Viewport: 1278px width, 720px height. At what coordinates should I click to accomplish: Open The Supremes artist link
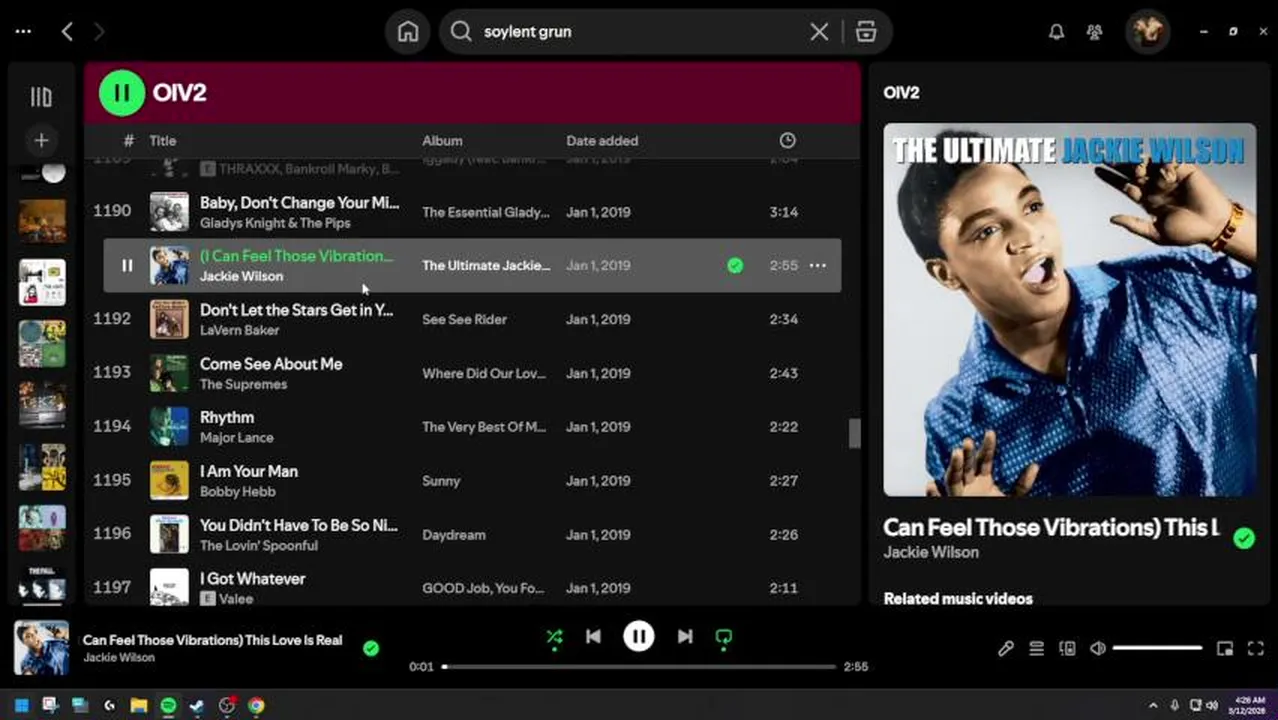[x=243, y=384]
